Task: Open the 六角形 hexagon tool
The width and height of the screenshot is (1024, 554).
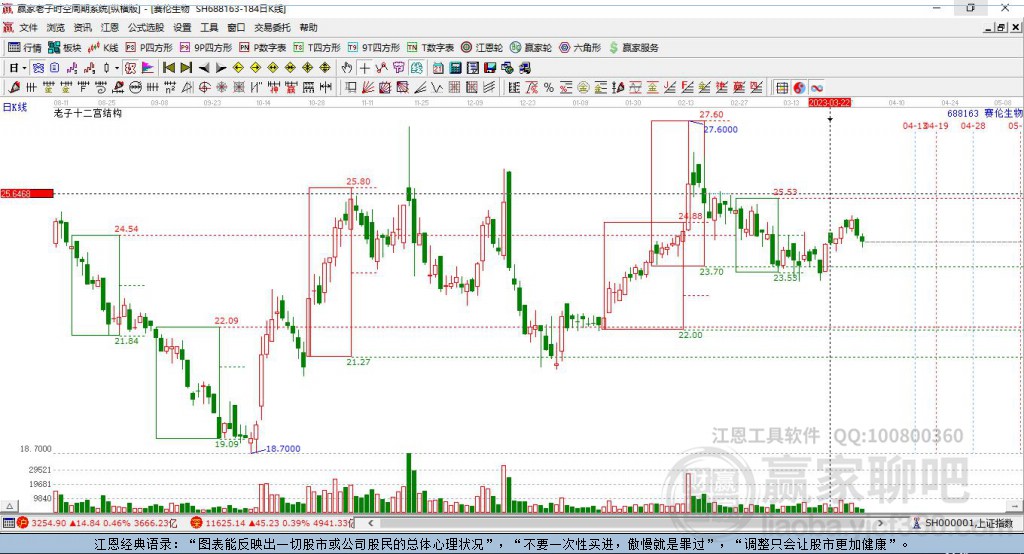Action: (580, 48)
